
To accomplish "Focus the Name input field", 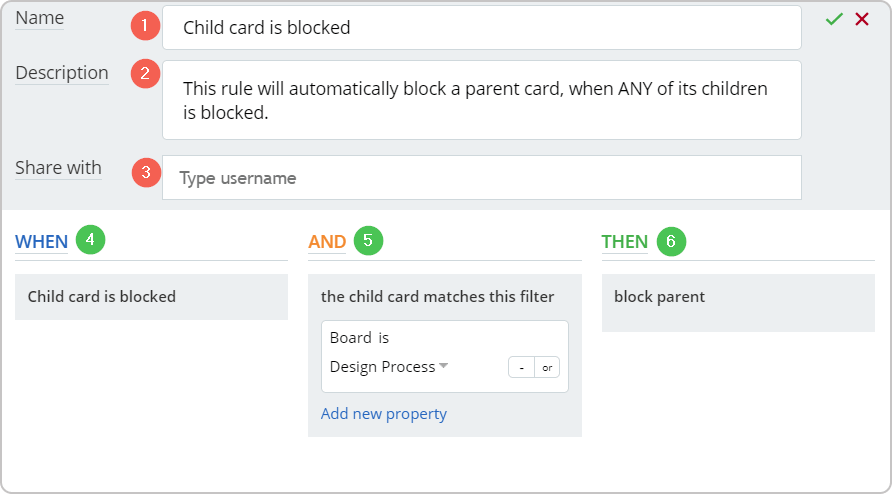I will tap(482, 27).
